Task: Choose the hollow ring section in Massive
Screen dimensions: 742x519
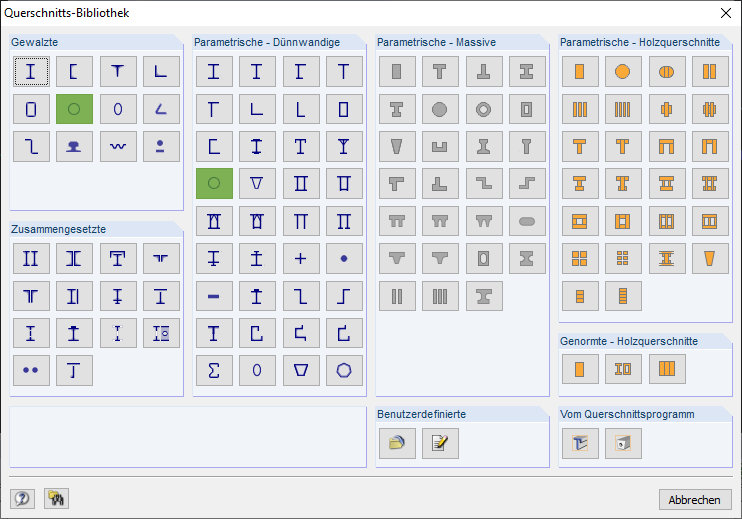Action: (x=484, y=109)
